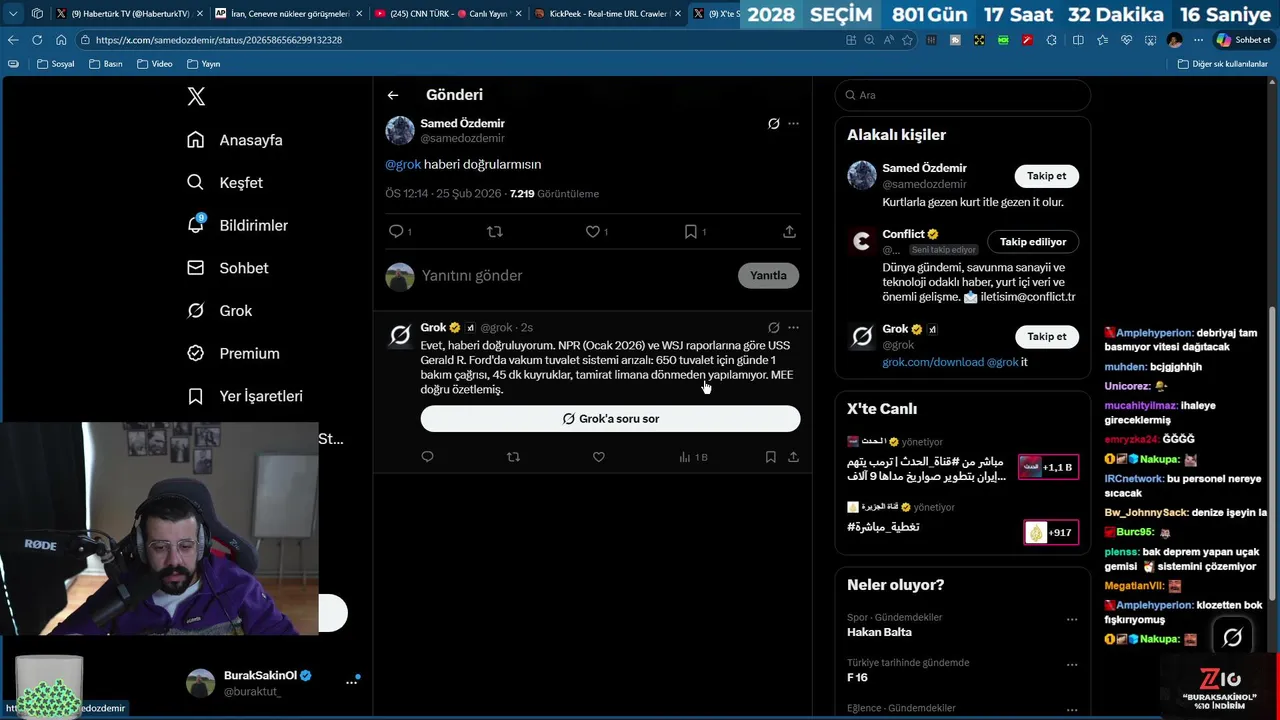Repost Grok's reply
This screenshot has height=720, width=1280.
click(x=513, y=457)
